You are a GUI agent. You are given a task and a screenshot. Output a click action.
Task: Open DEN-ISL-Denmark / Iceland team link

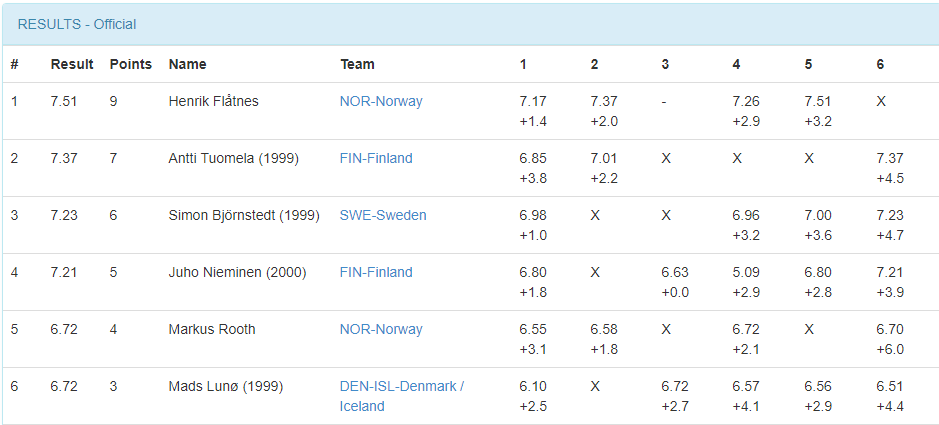coord(402,396)
